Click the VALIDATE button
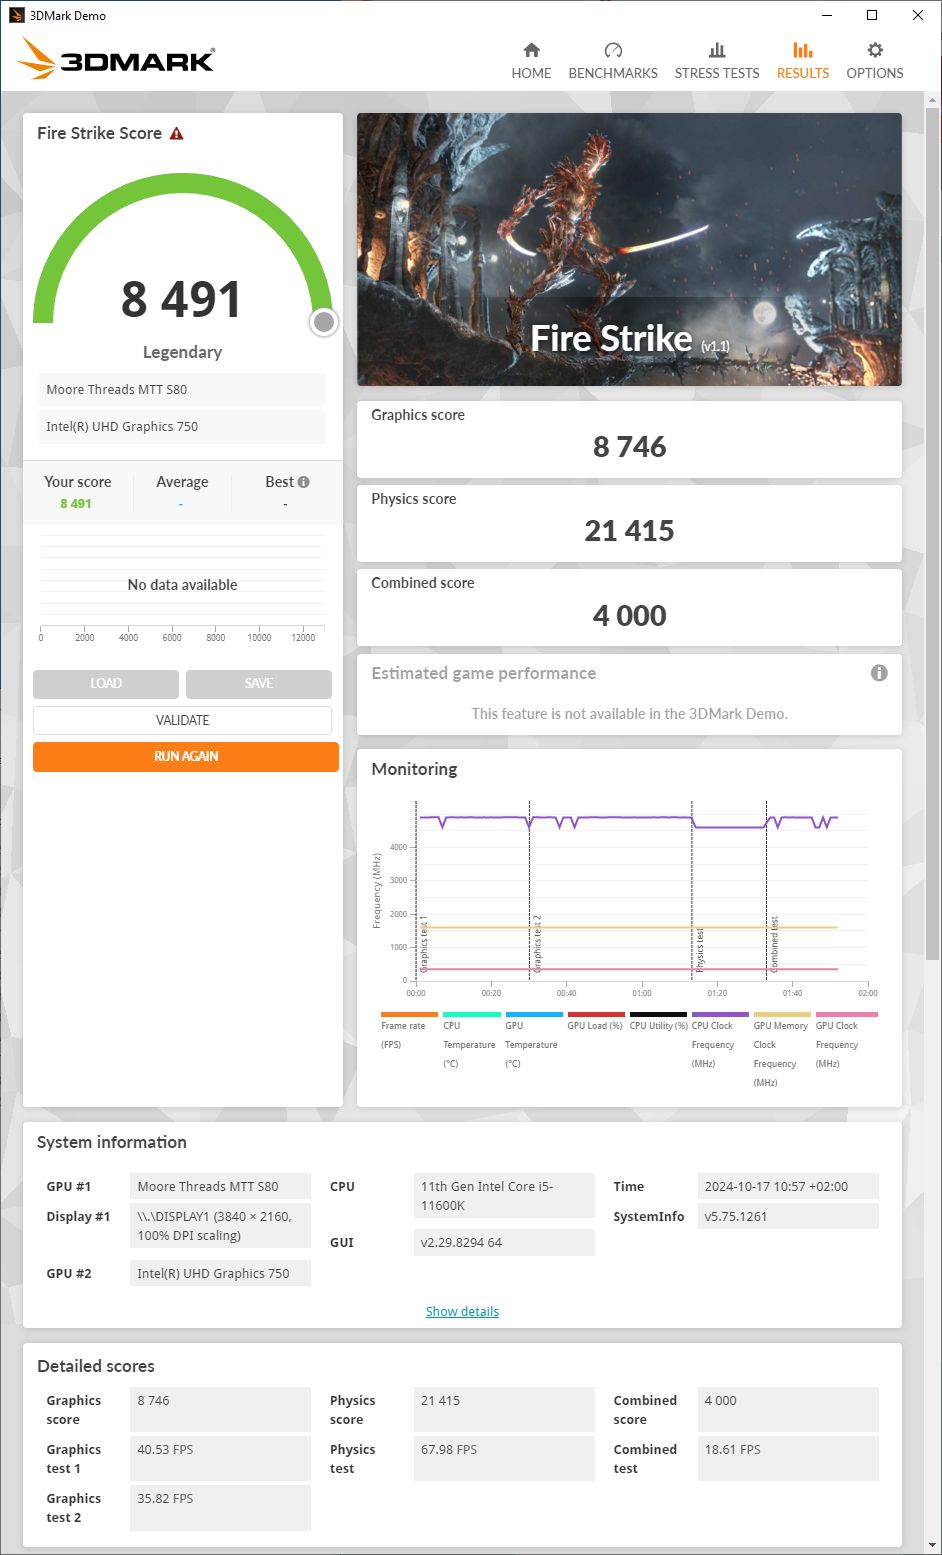This screenshot has width=942, height=1555. [x=182, y=720]
